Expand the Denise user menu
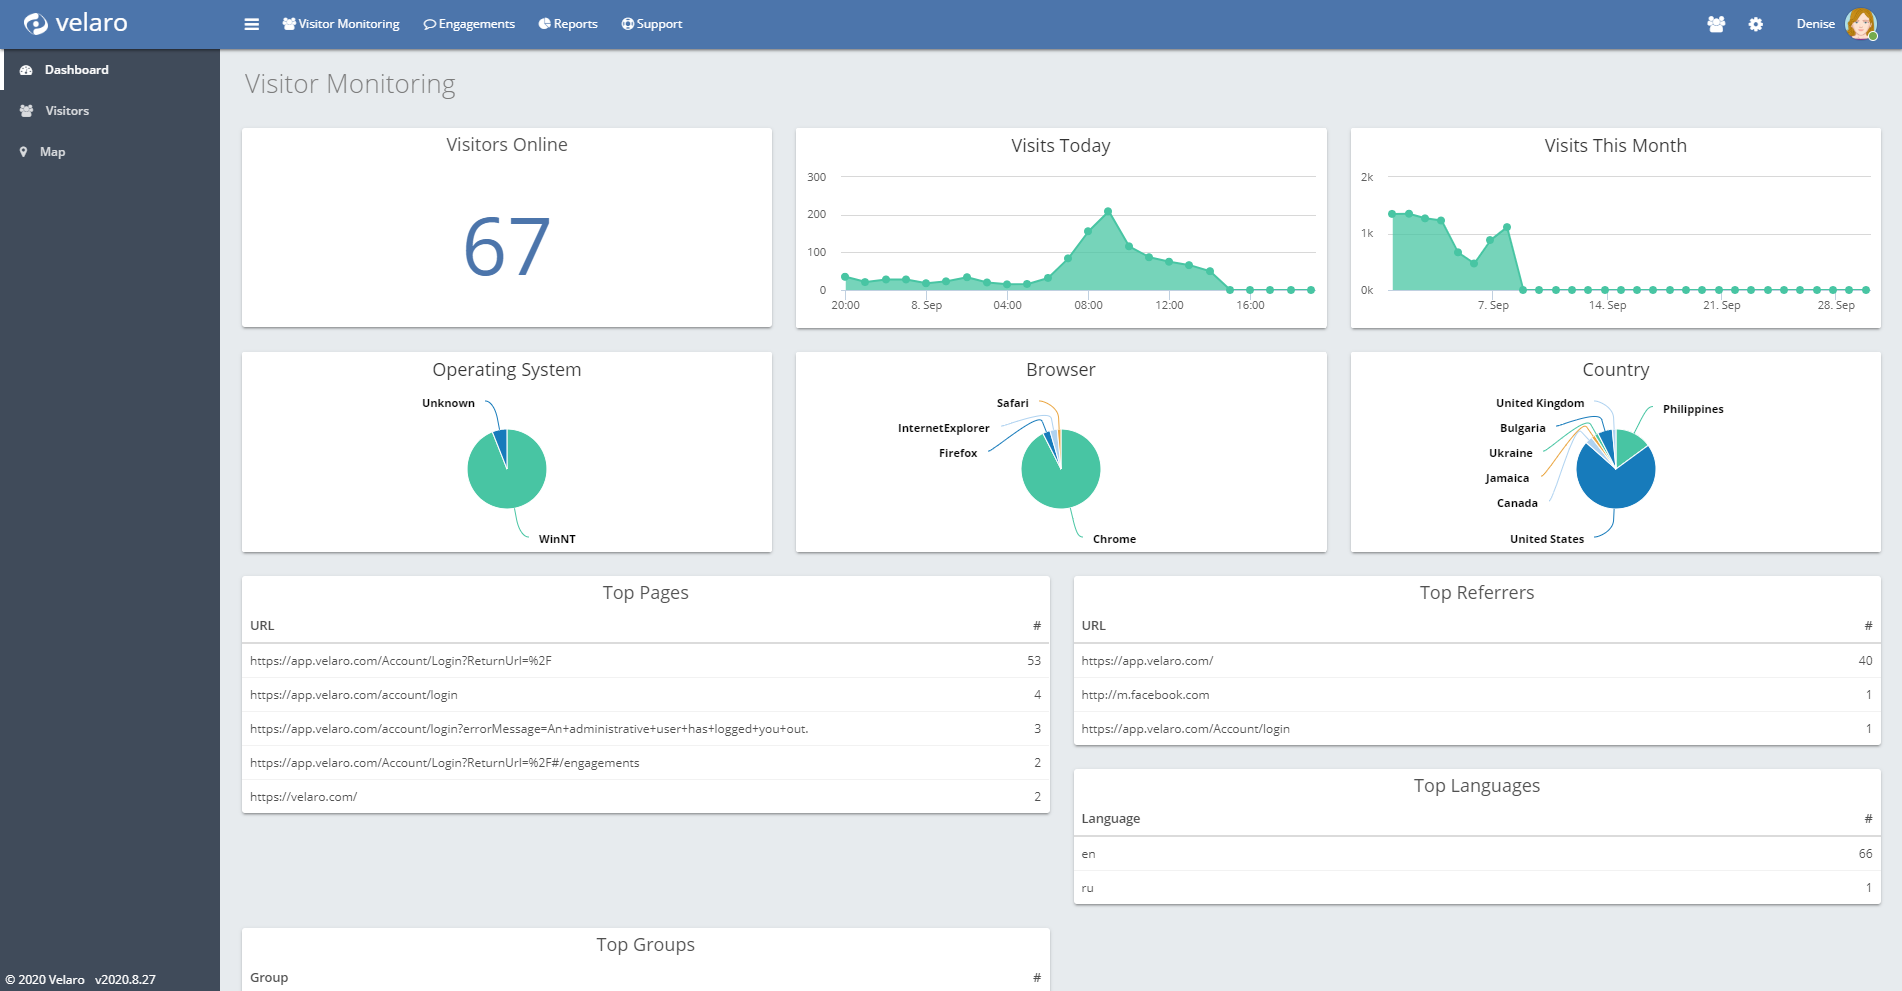Screen dimensions: 1902x991 pyautogui.click(x=1815, y=24)
